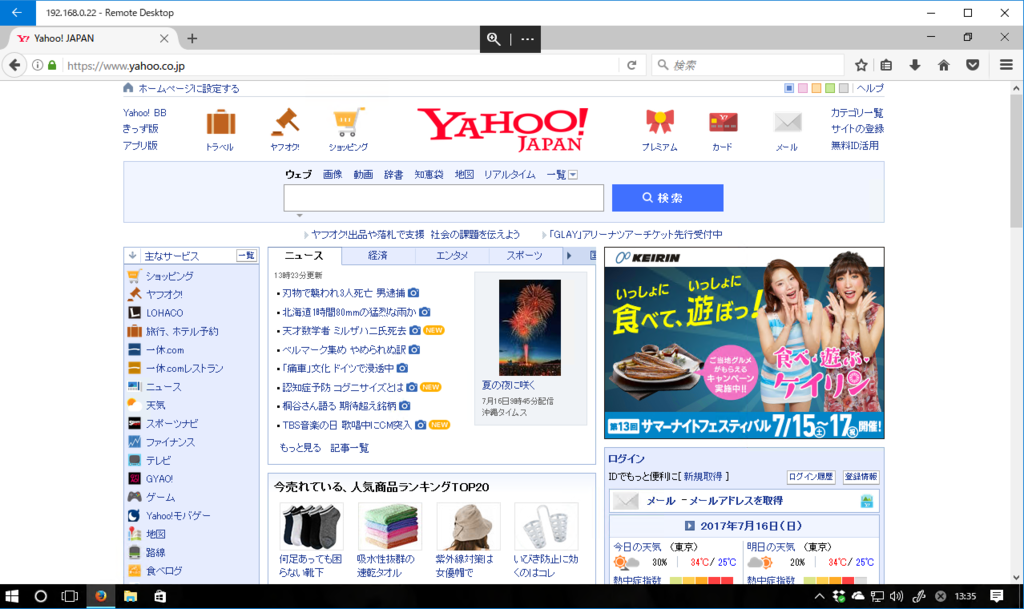Click the ログイン履歴 button
Image resolution: width=1024 pixels, height=609 pixels.
click(810, 477)
